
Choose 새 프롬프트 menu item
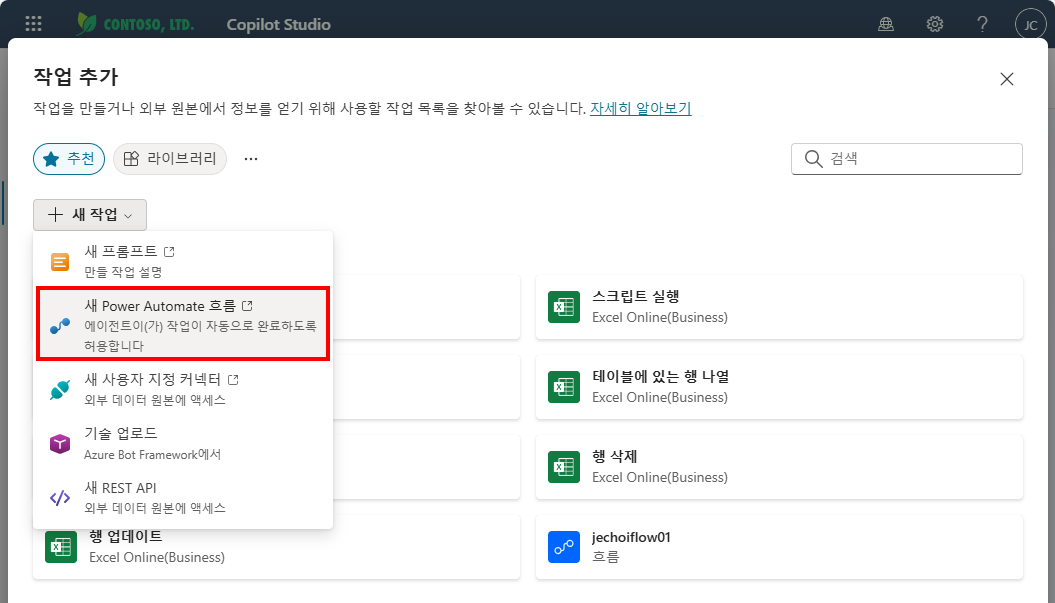point(183,261)
